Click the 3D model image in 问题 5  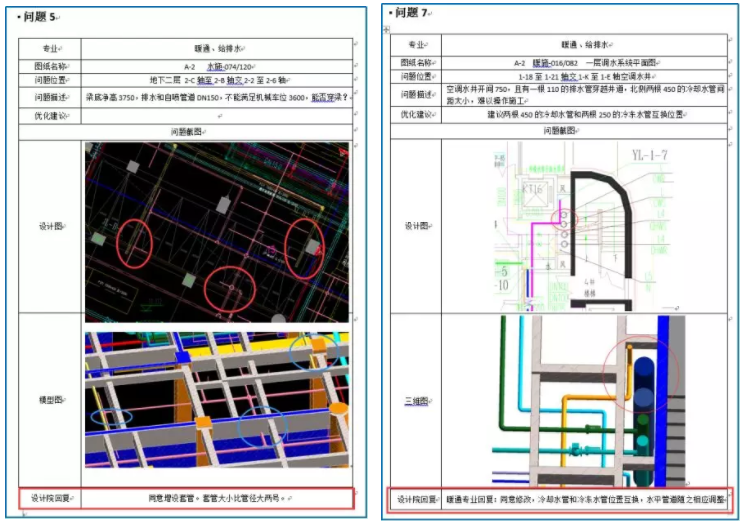coord(216,399)
